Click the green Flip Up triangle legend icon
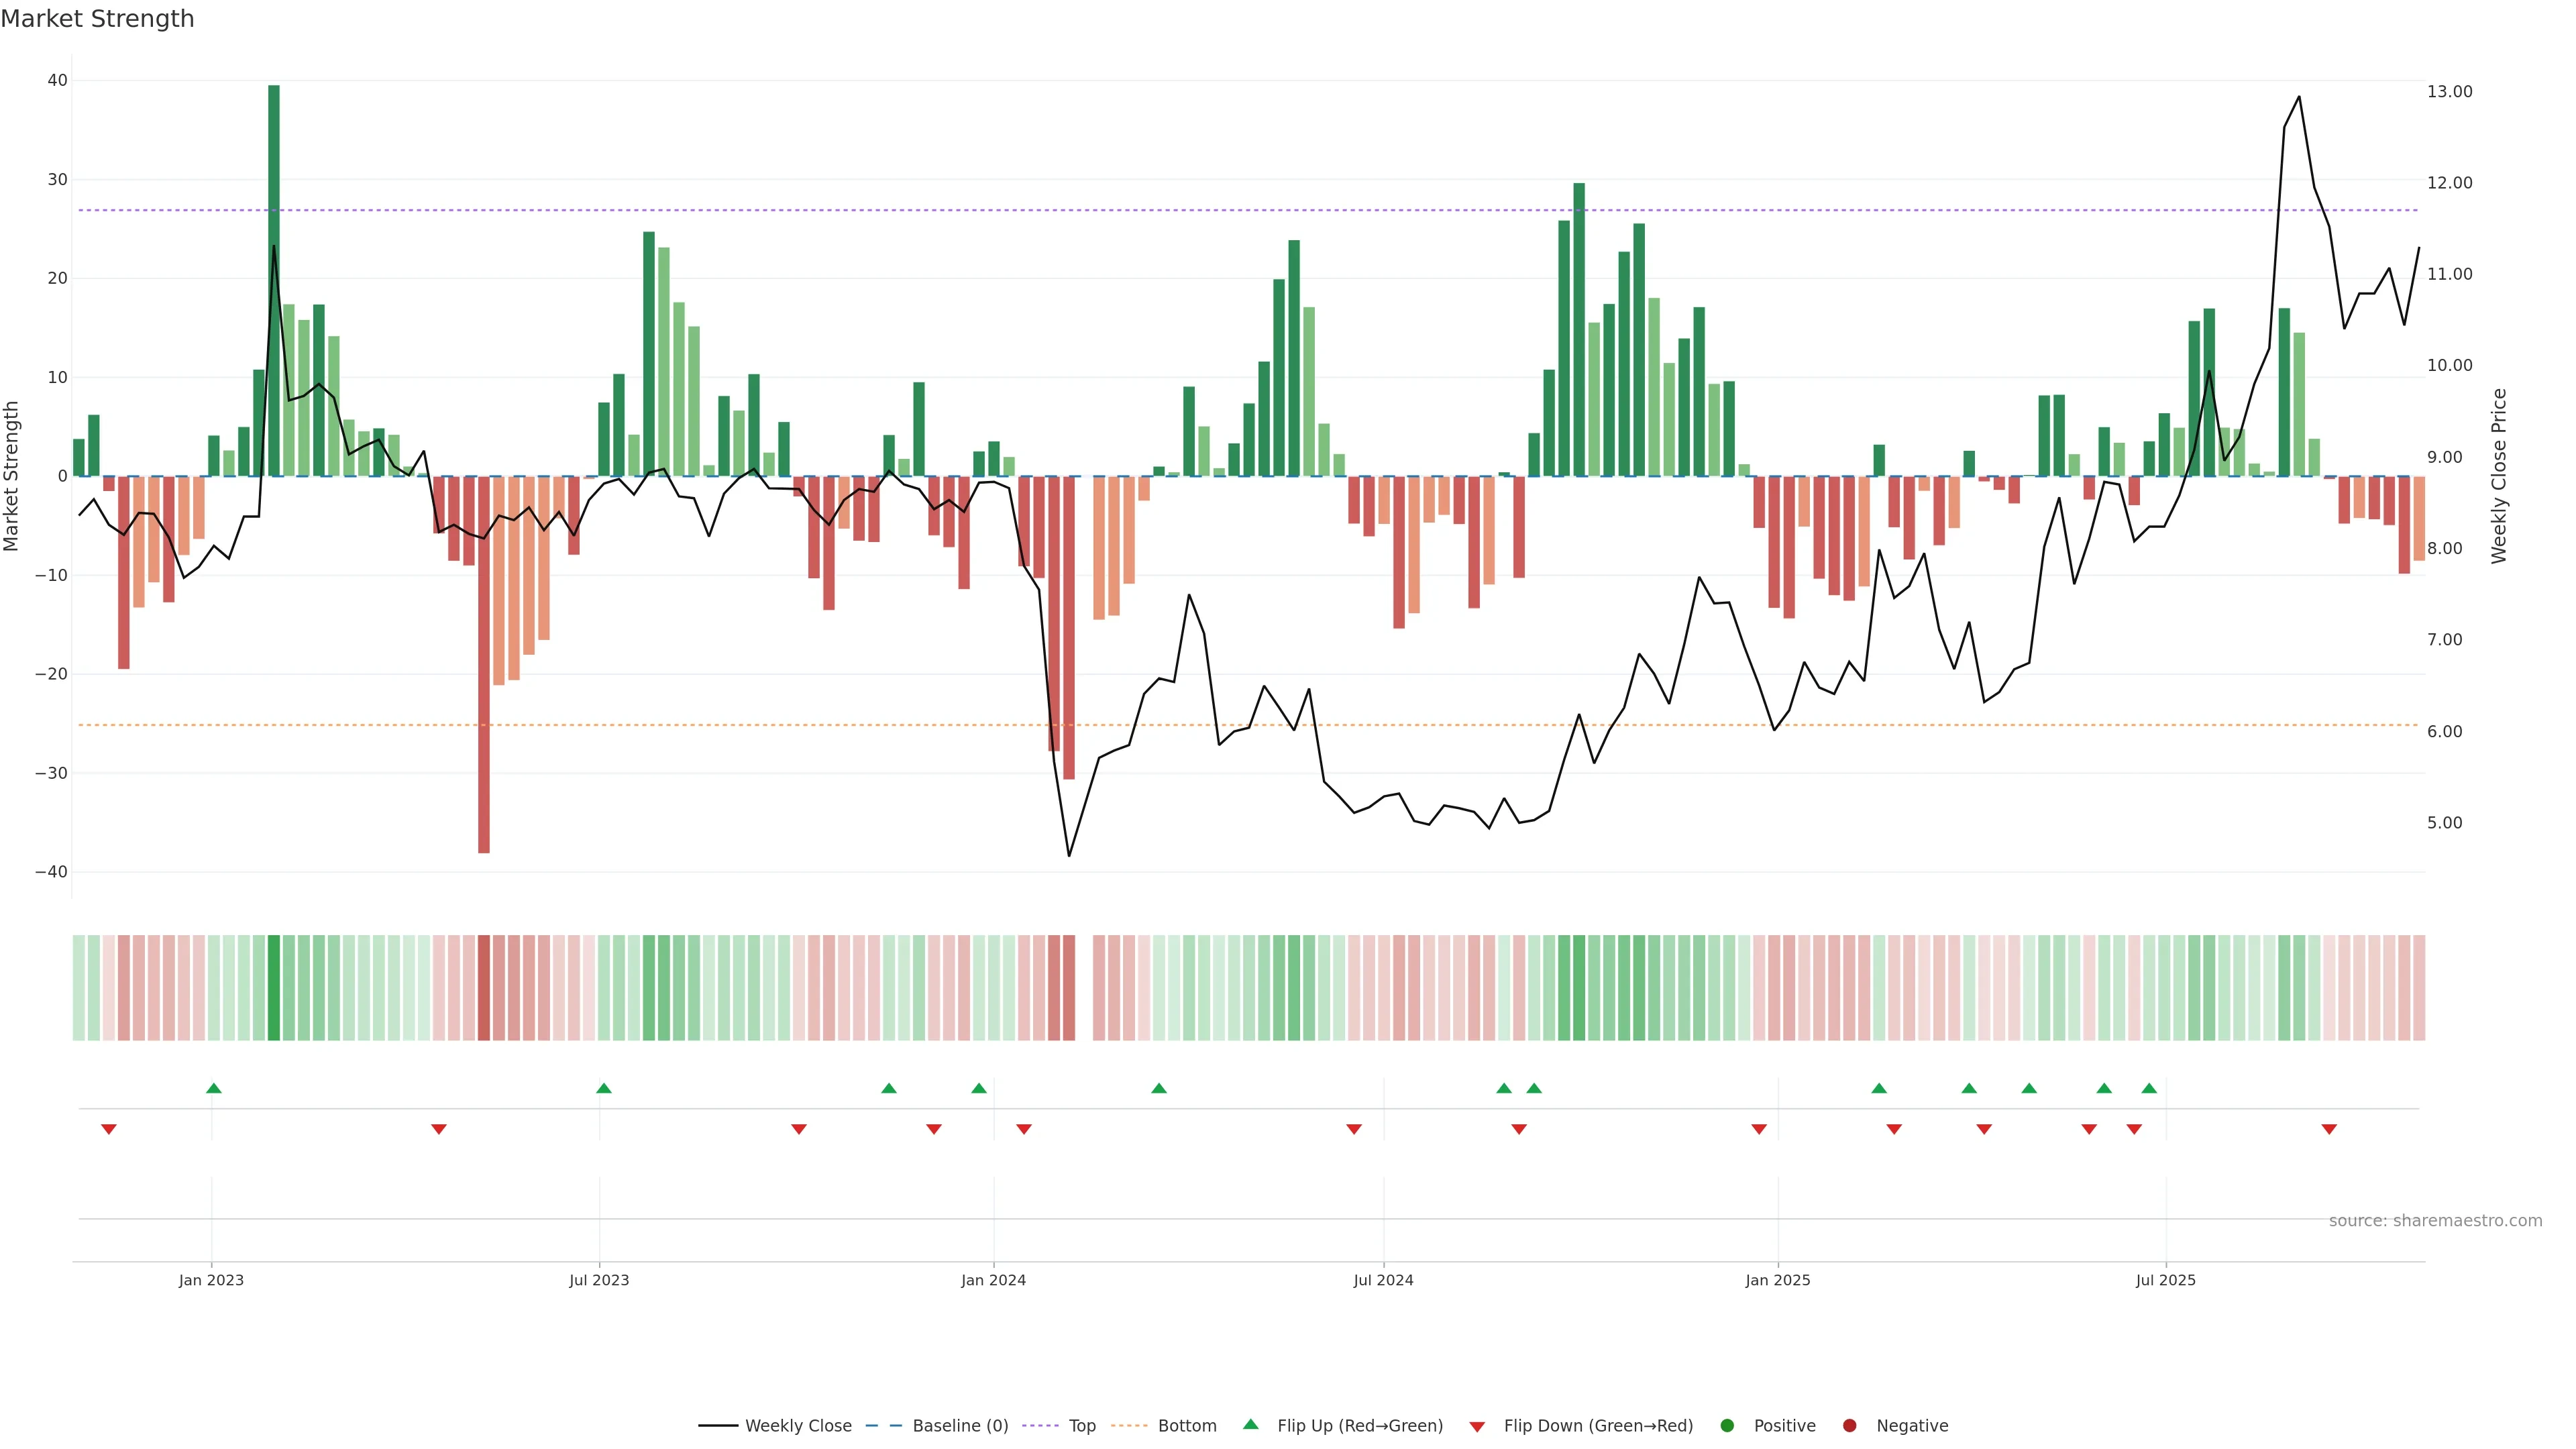The height and width of the screenshot is (1449, 2576). (1250, 1424)
